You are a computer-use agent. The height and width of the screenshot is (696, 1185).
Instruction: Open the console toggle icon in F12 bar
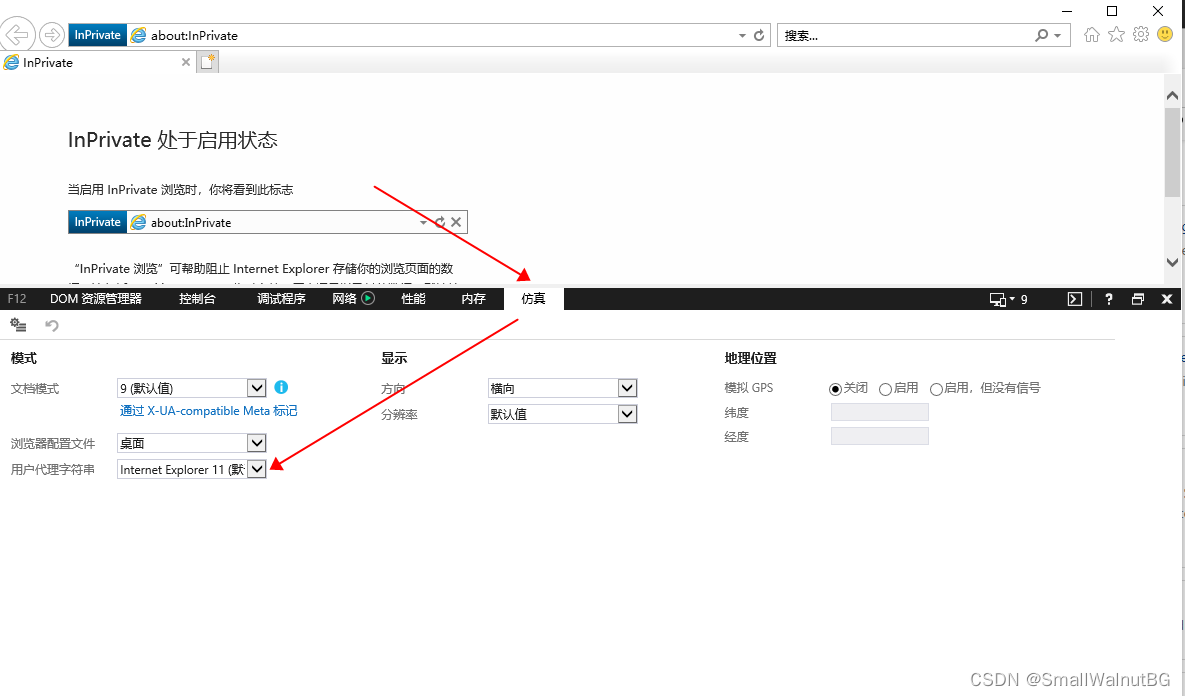[x=1075, y=299]
